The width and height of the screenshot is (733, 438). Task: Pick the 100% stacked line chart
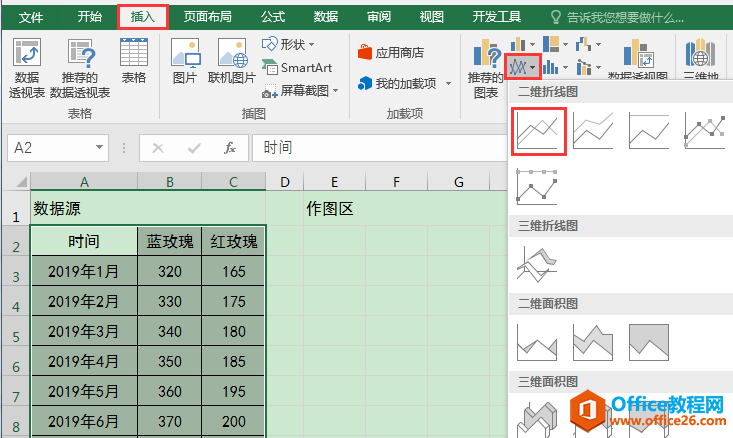(649, 132)
